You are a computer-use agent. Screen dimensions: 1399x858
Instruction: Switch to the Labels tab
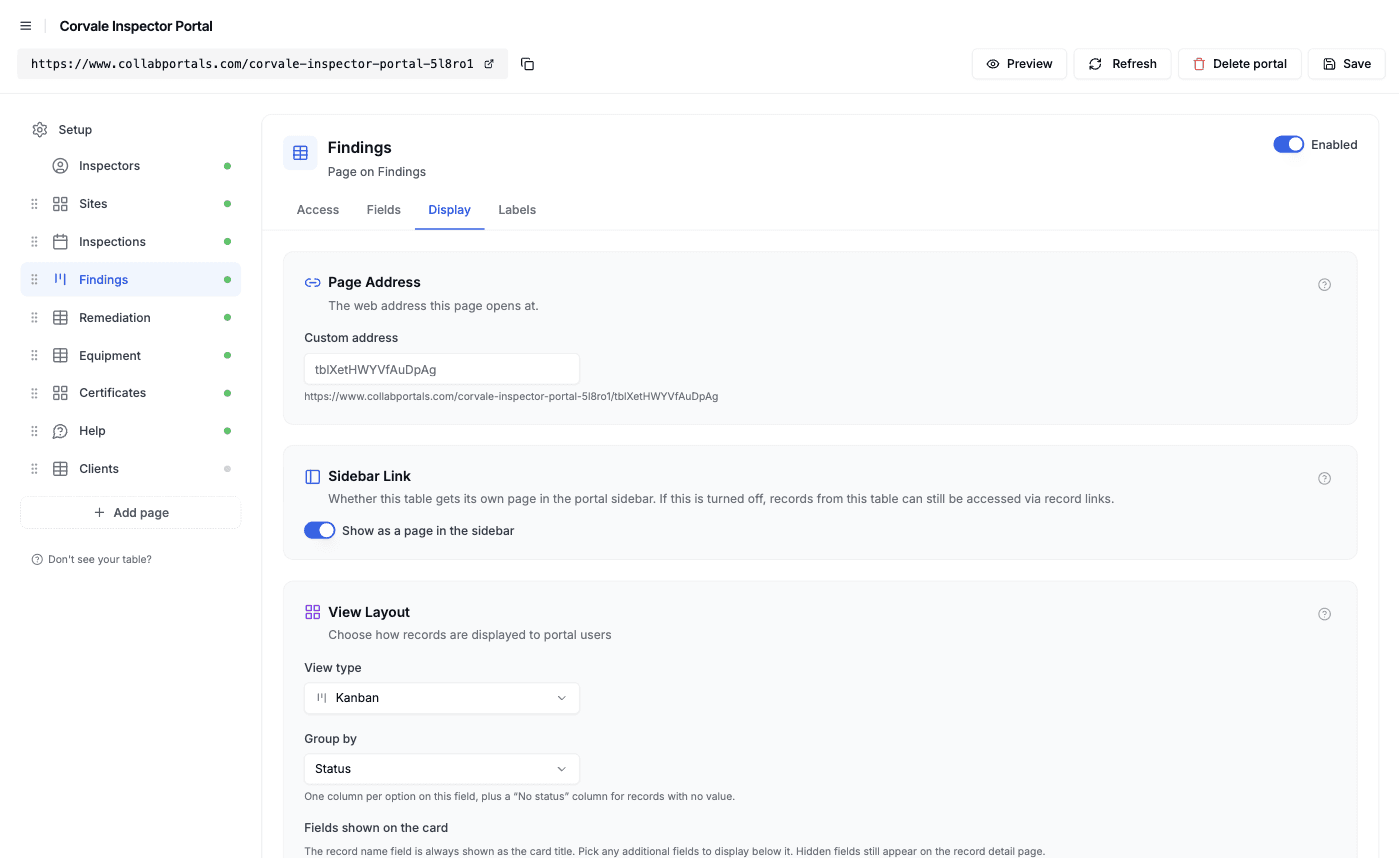tap(517, 210)
